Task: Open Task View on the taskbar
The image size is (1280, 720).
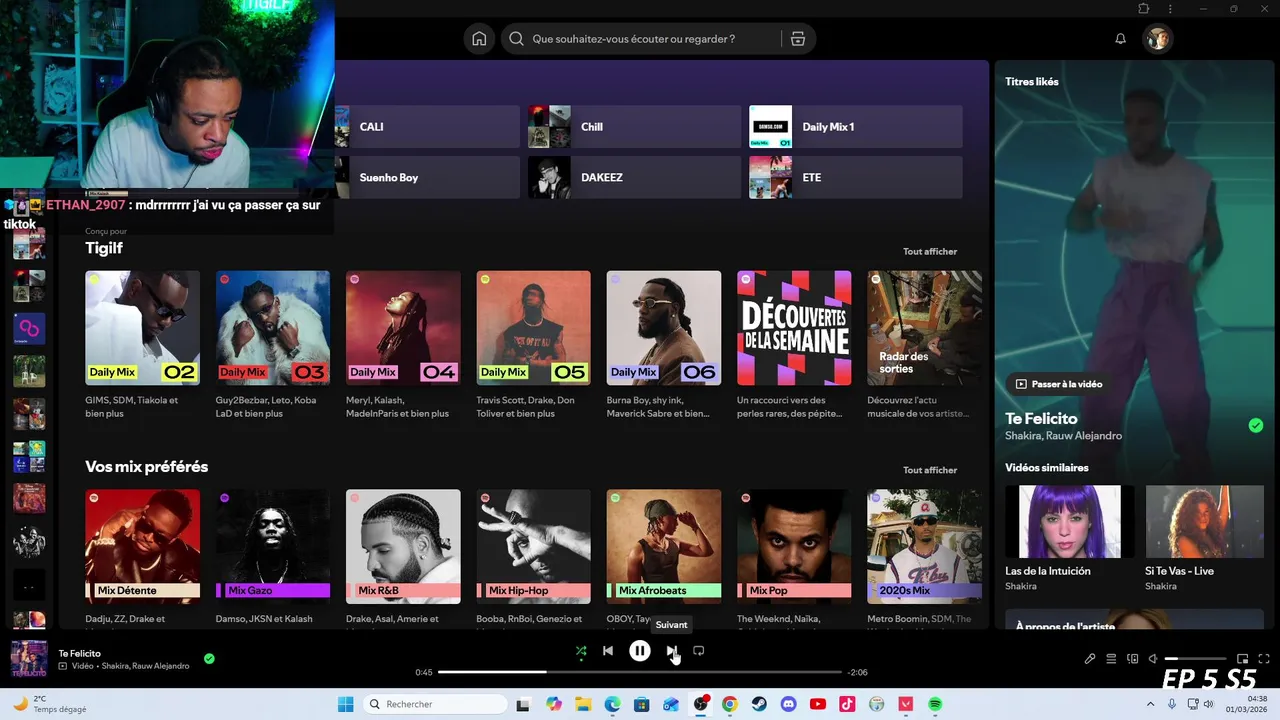Action: pos(523,704)
